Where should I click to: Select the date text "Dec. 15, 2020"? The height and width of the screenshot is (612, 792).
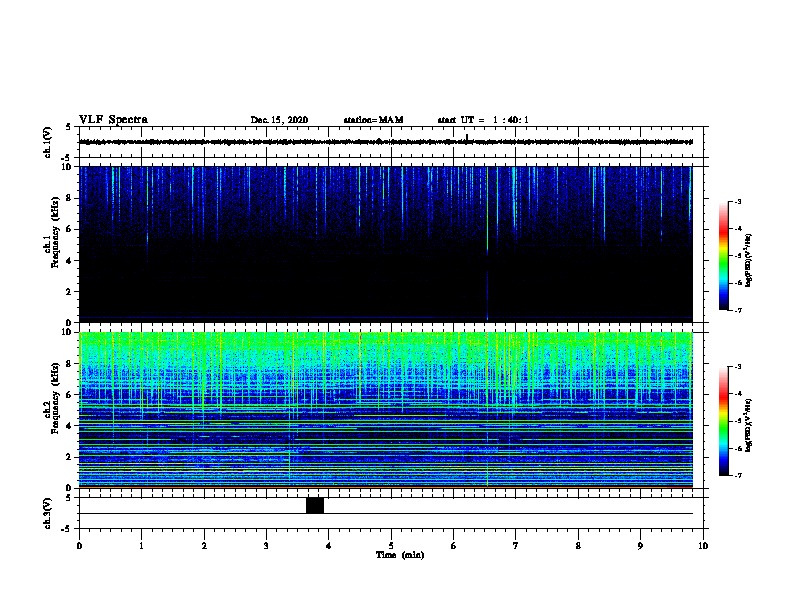click(x=279, y=120)
